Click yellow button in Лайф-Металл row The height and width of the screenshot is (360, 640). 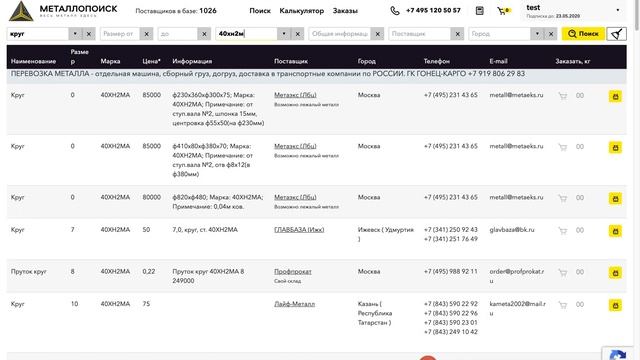click(616, 305)
